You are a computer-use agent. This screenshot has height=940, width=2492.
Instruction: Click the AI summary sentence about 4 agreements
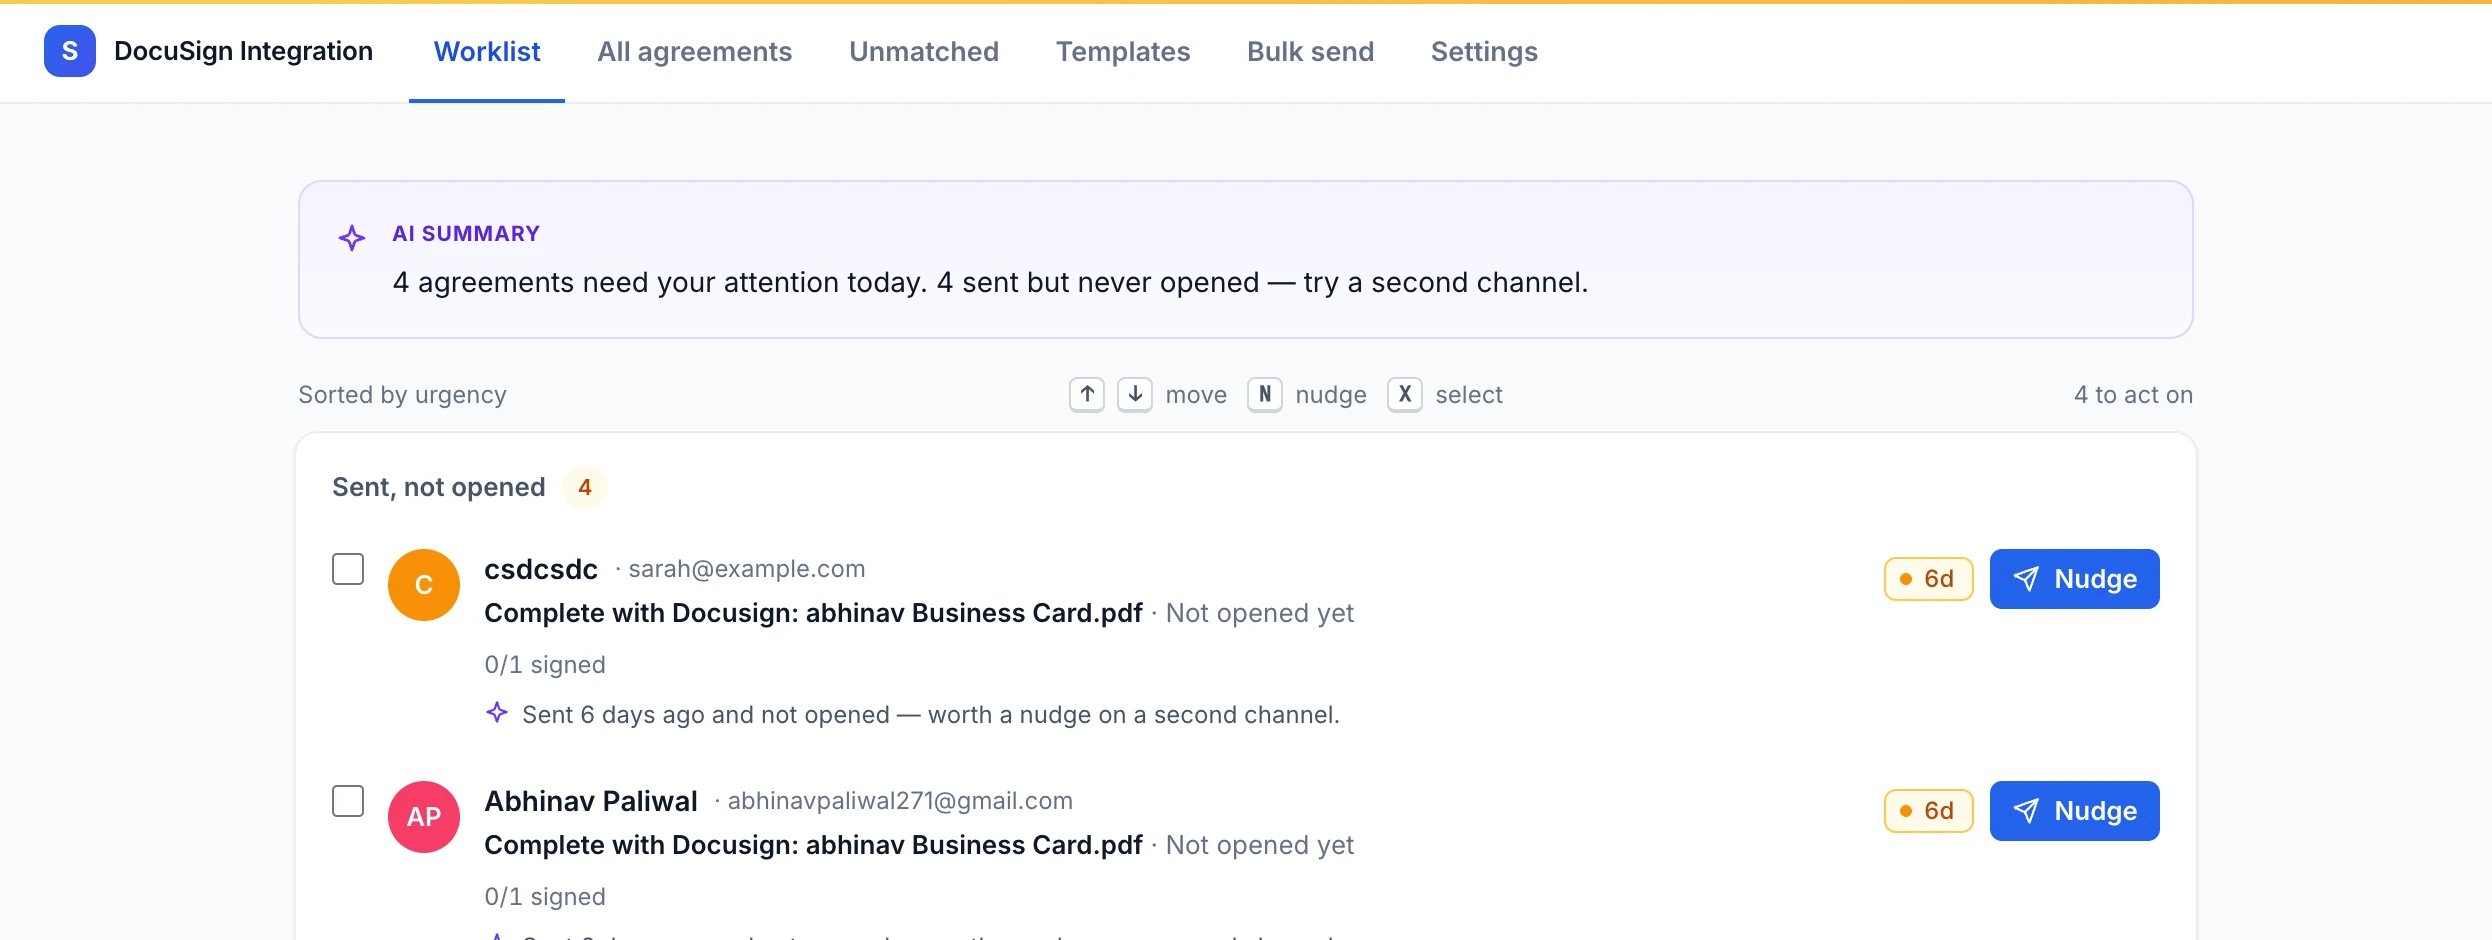pos(991,283)
